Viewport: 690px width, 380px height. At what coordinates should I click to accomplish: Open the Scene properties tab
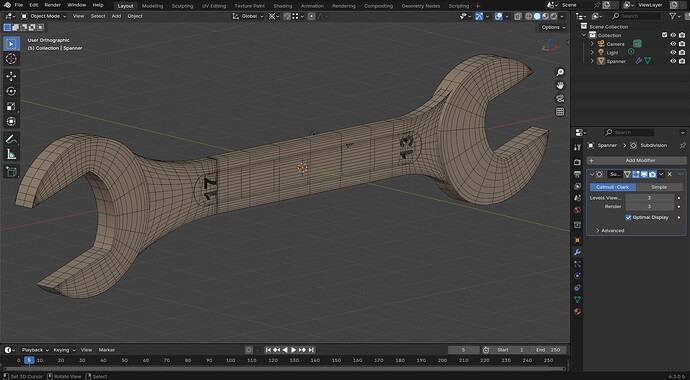click(577, 198)
